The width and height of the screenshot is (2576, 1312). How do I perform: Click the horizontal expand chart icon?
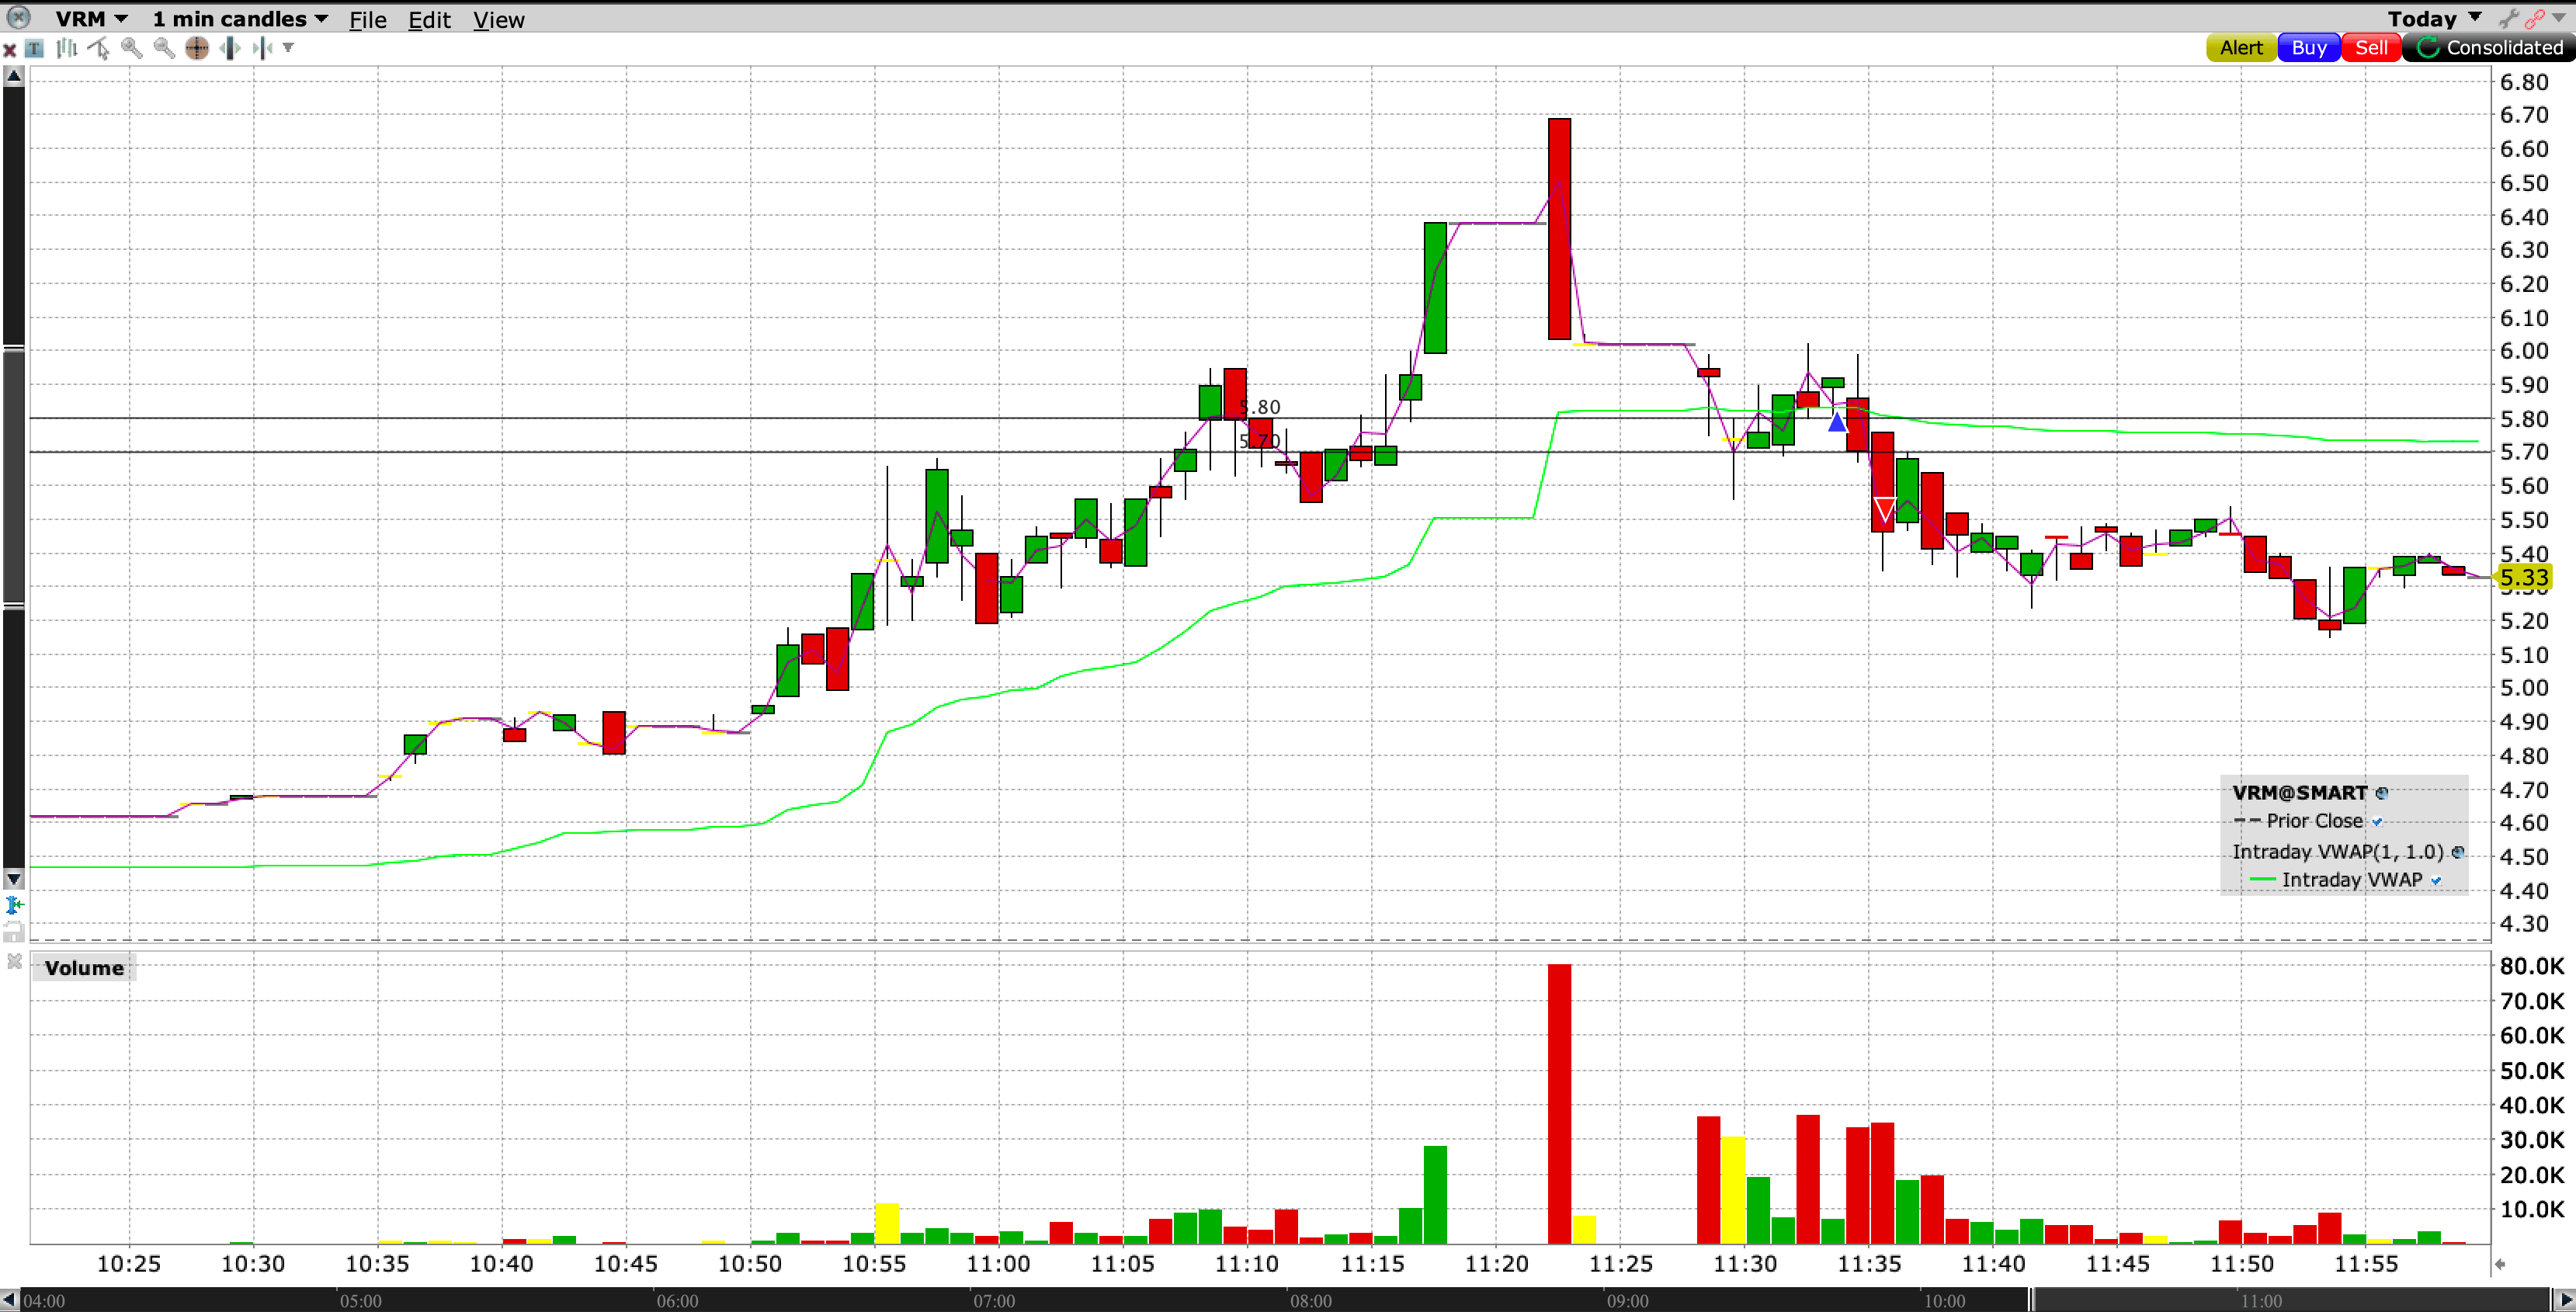230,48
